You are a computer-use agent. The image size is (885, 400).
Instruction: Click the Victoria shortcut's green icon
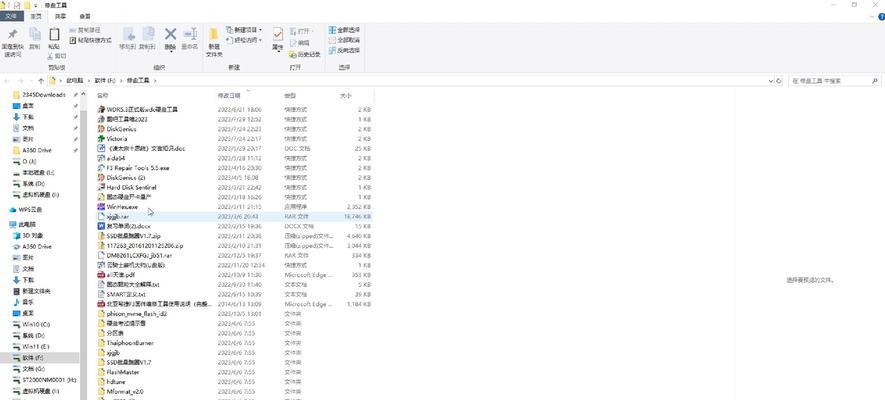tap(102, 139)
